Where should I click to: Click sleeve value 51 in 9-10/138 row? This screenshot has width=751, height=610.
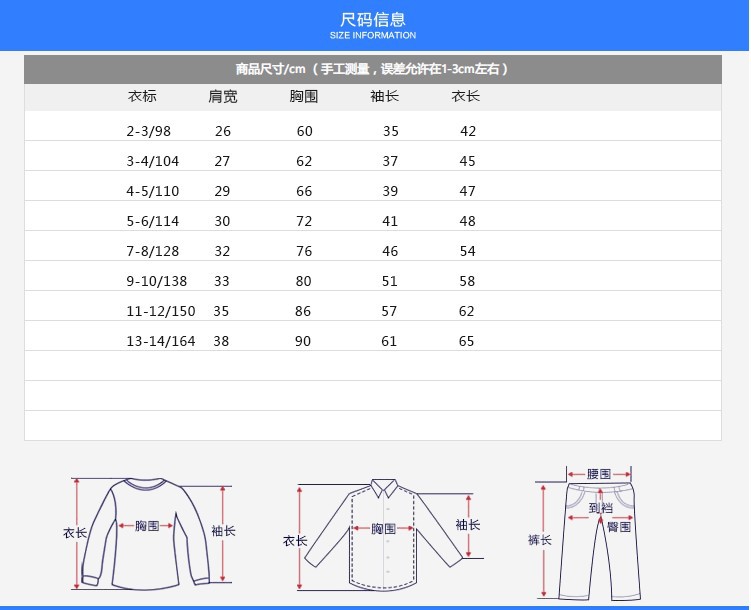coord(390,281)
